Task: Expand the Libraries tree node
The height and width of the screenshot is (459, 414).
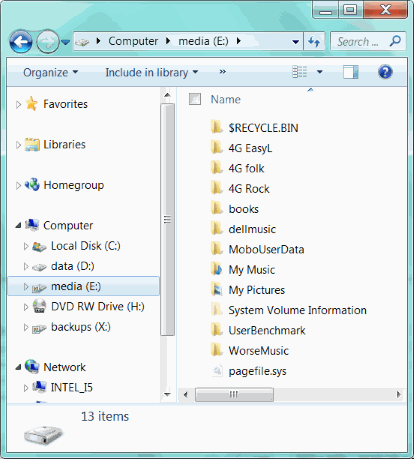Action: click(x=18, y=145)
